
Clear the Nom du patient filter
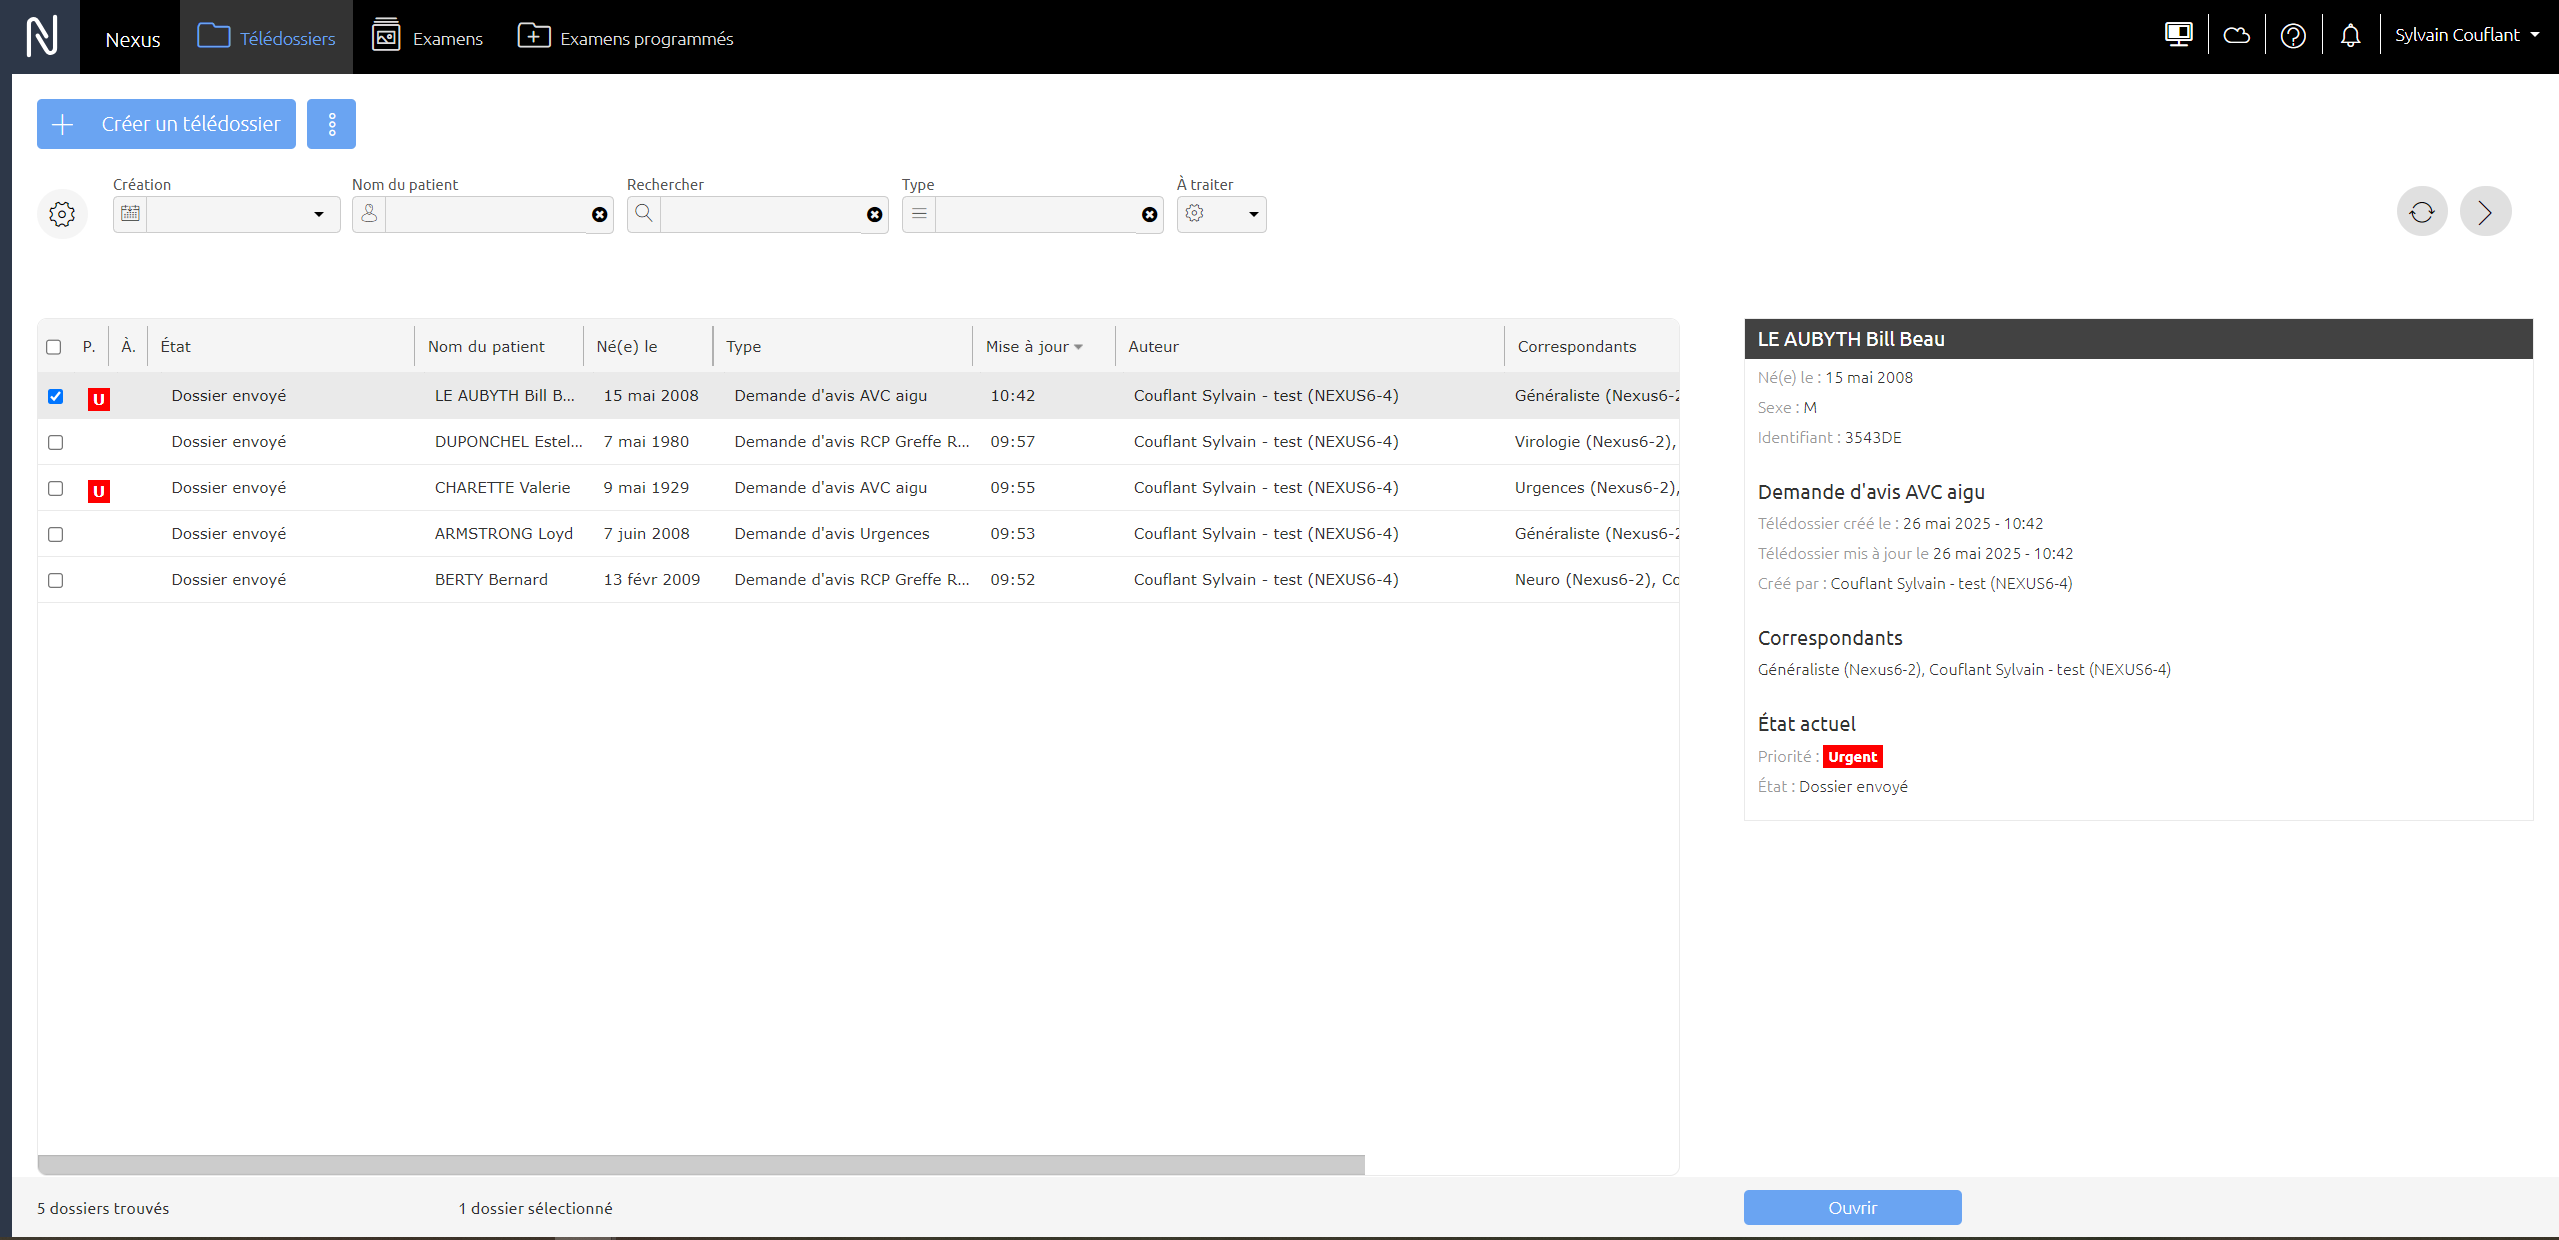click(599, 214)
